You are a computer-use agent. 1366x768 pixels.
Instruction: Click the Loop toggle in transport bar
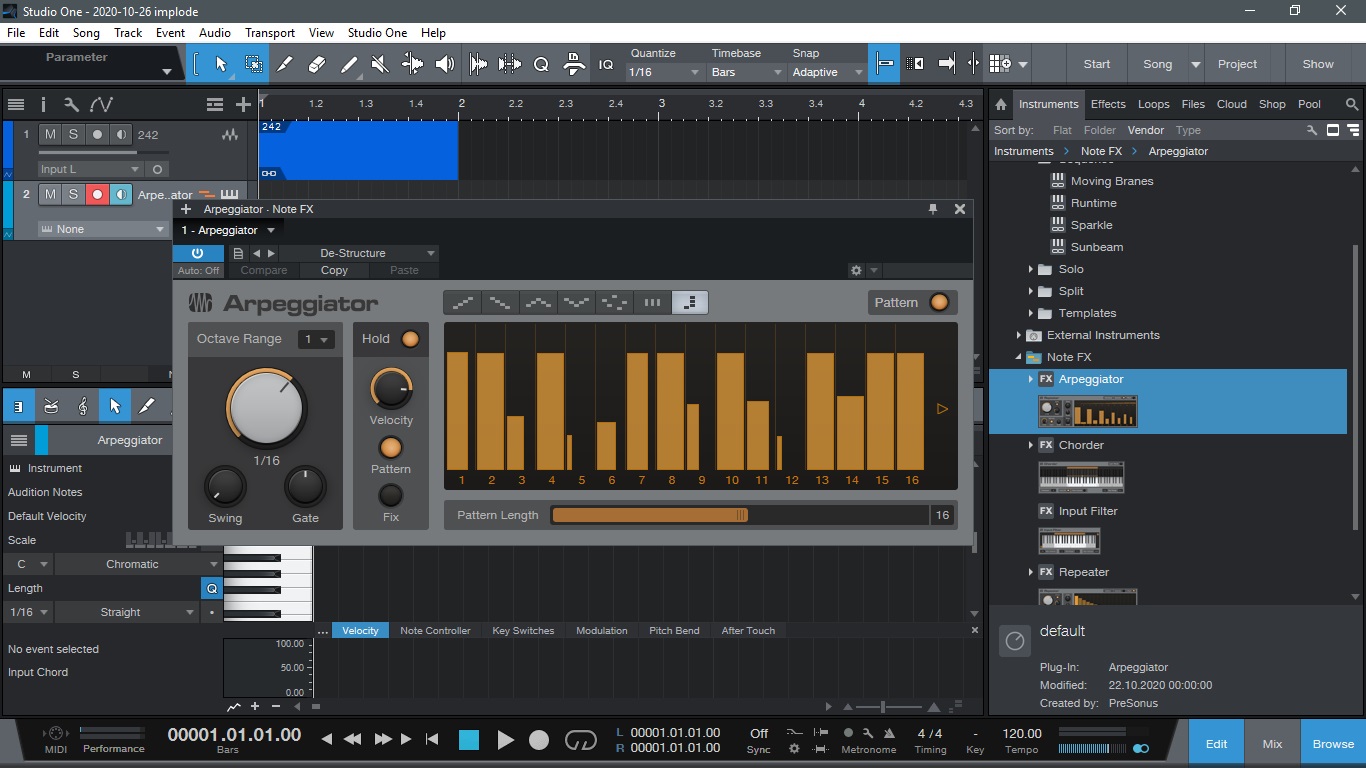580,740
